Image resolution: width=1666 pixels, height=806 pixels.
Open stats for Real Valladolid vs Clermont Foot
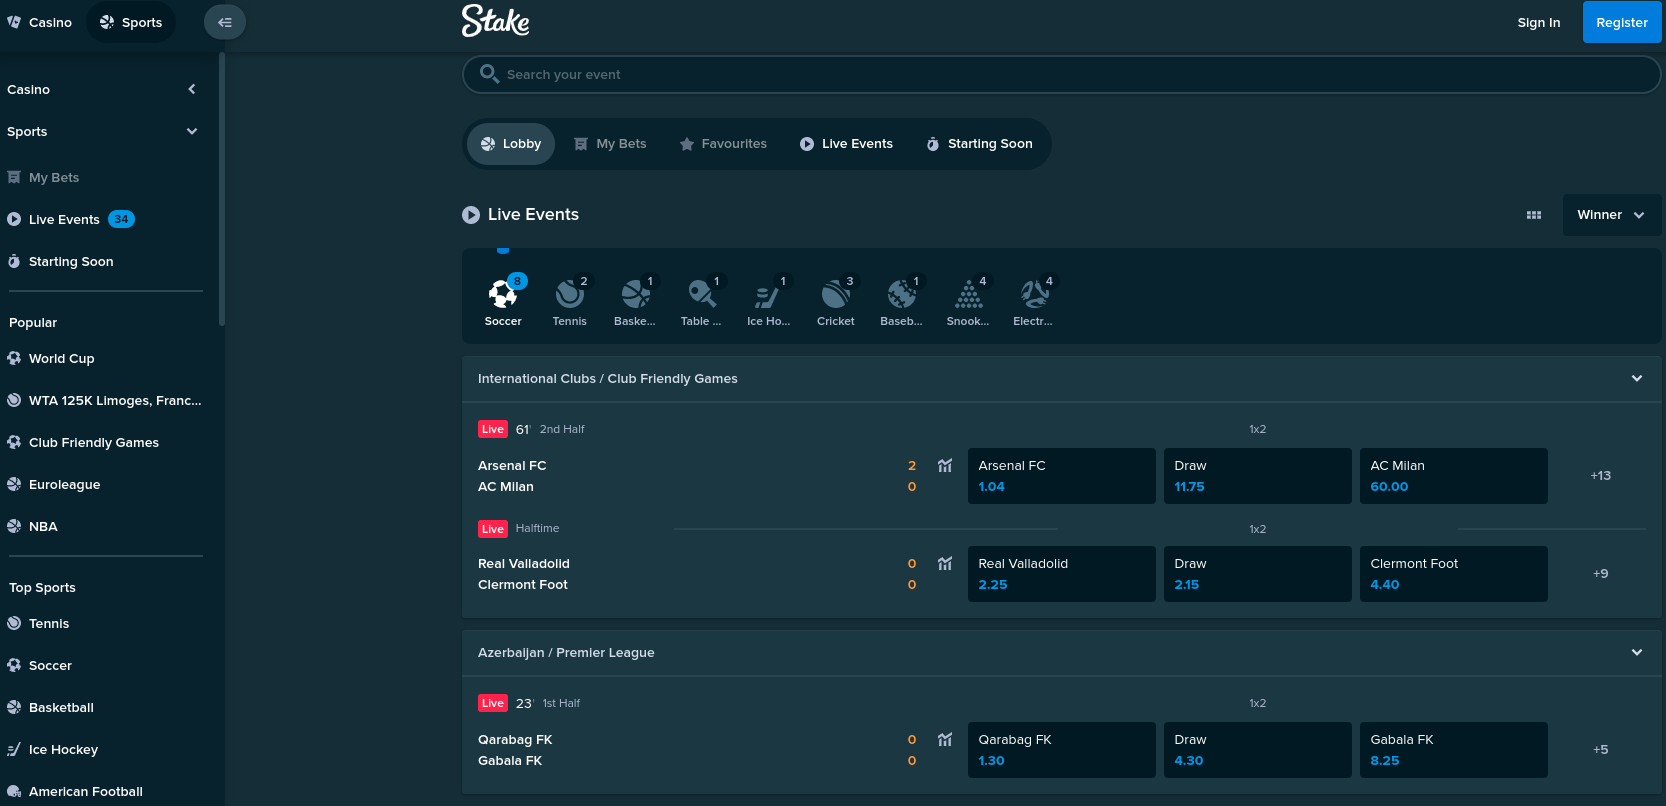(945, 564)
